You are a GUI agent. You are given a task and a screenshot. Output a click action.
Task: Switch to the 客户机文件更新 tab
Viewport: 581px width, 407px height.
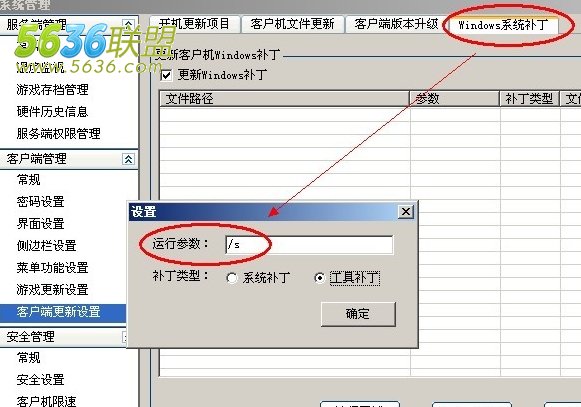point(293,24)
